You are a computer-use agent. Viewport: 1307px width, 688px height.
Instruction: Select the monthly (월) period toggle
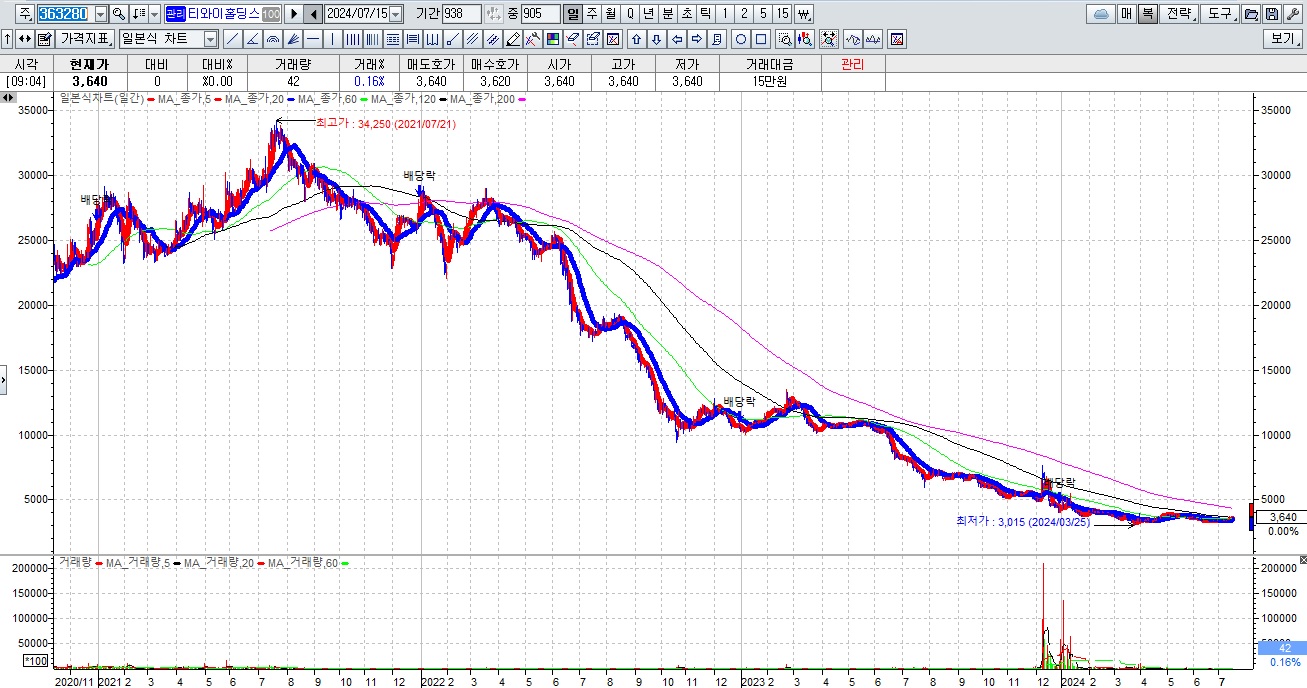(610, 14)
